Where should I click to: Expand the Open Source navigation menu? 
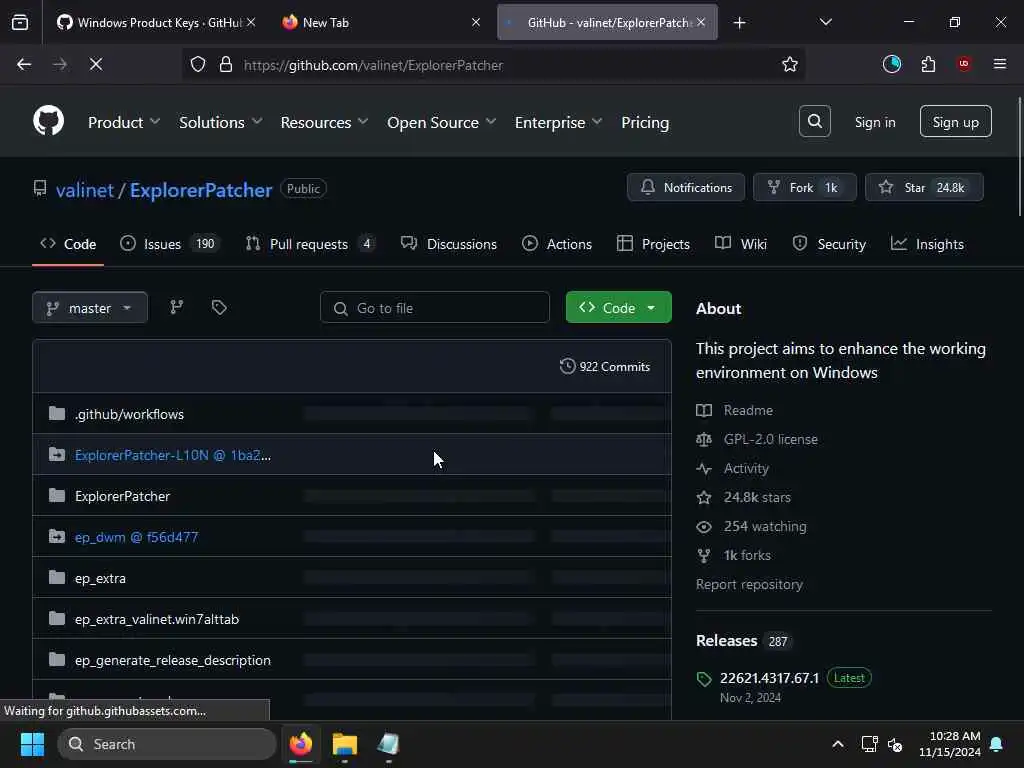tap(441, 122)
